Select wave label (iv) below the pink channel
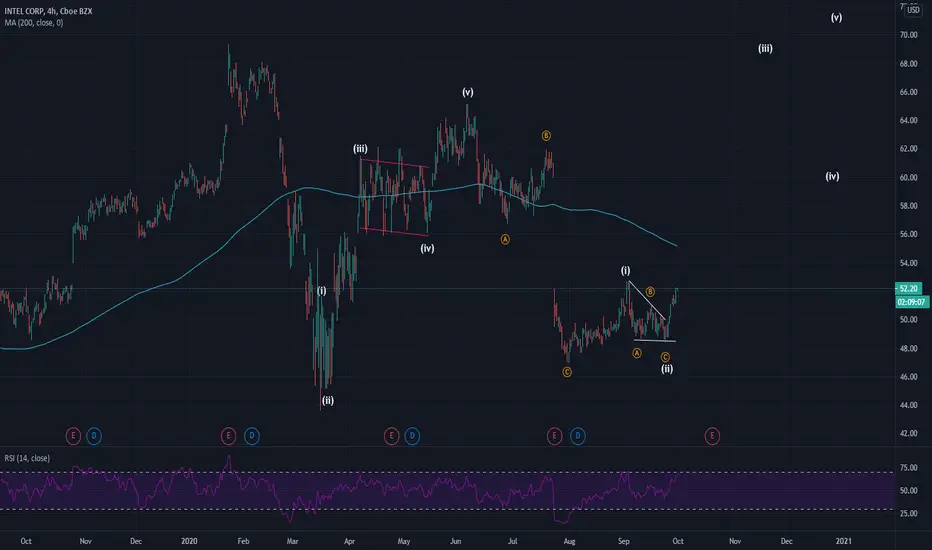 pyautogui.click(x=427, y=248)
